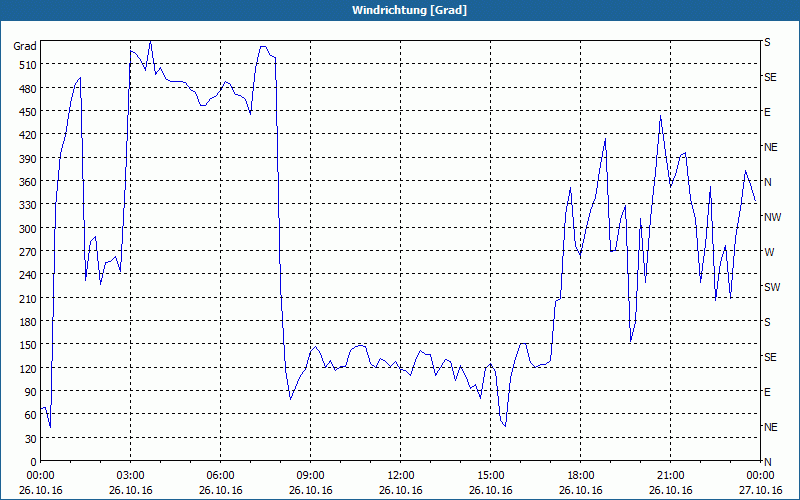
Task: Click the 21:00 time label on x-axis
Action: pyautogui.click(x=671, y=475)
